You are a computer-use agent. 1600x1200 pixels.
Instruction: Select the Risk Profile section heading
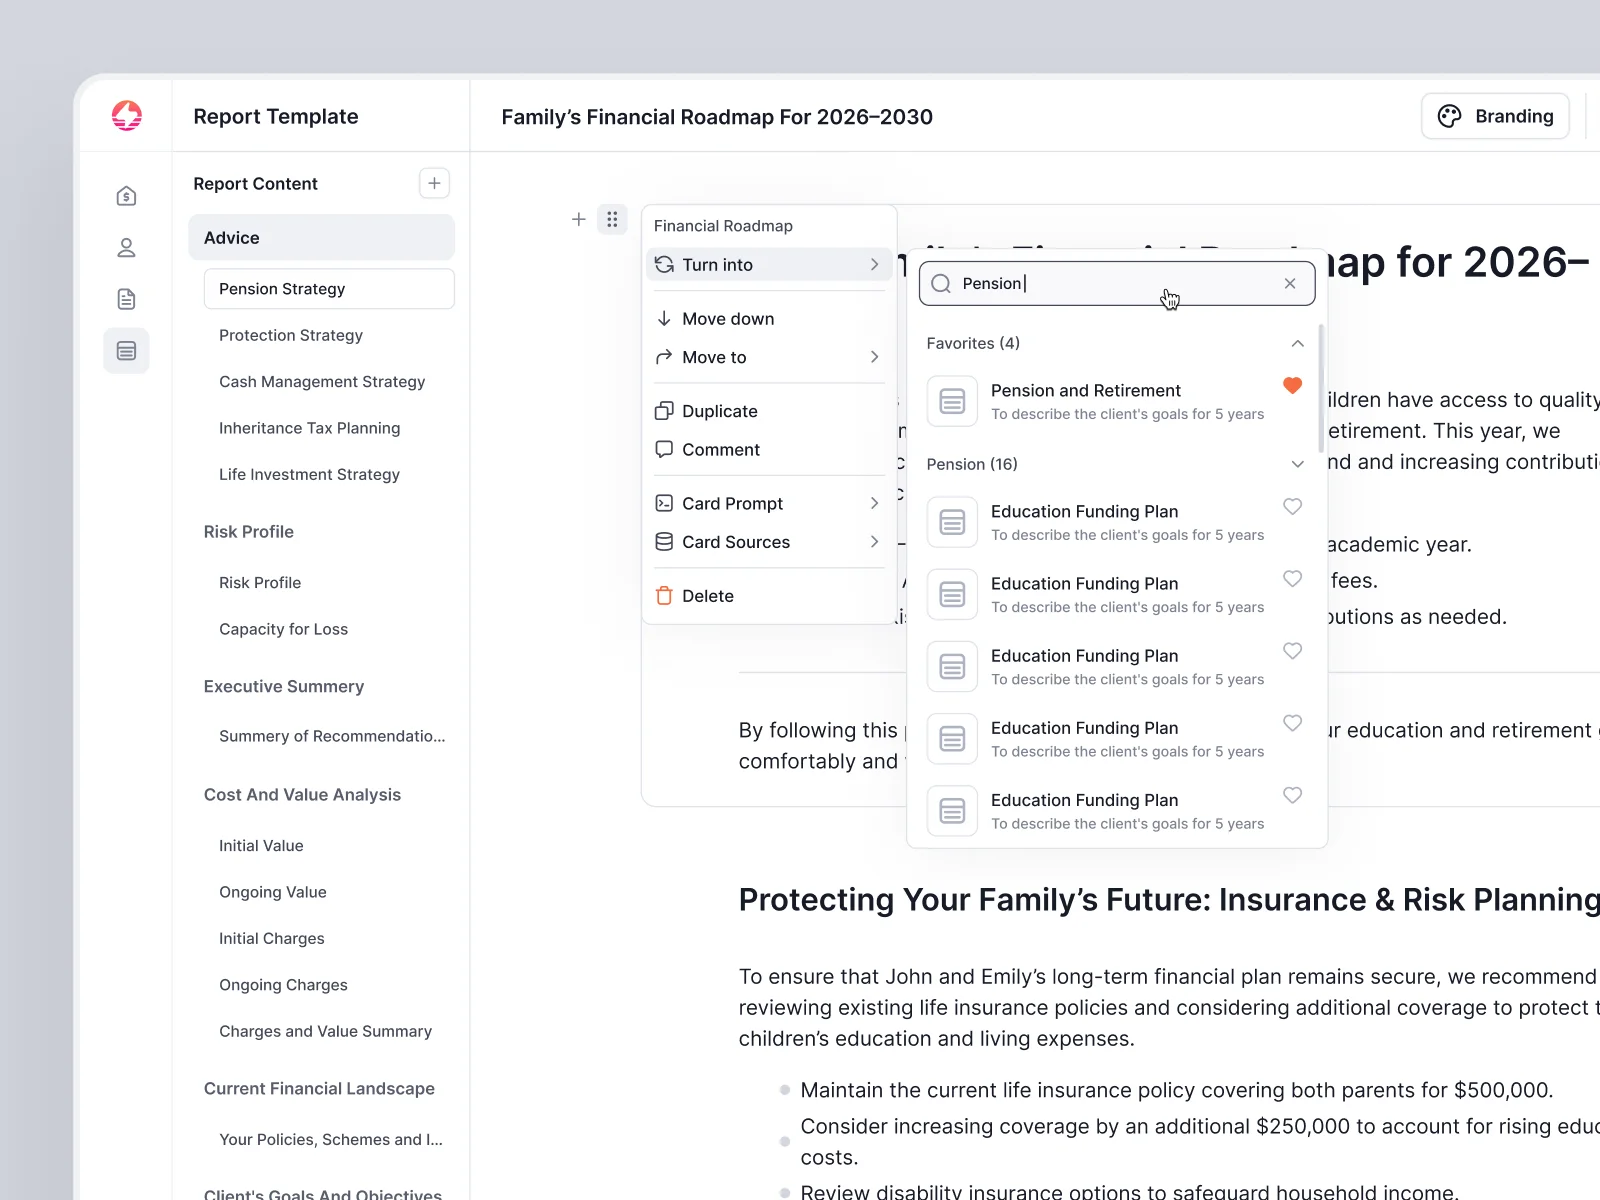point(249,532)
